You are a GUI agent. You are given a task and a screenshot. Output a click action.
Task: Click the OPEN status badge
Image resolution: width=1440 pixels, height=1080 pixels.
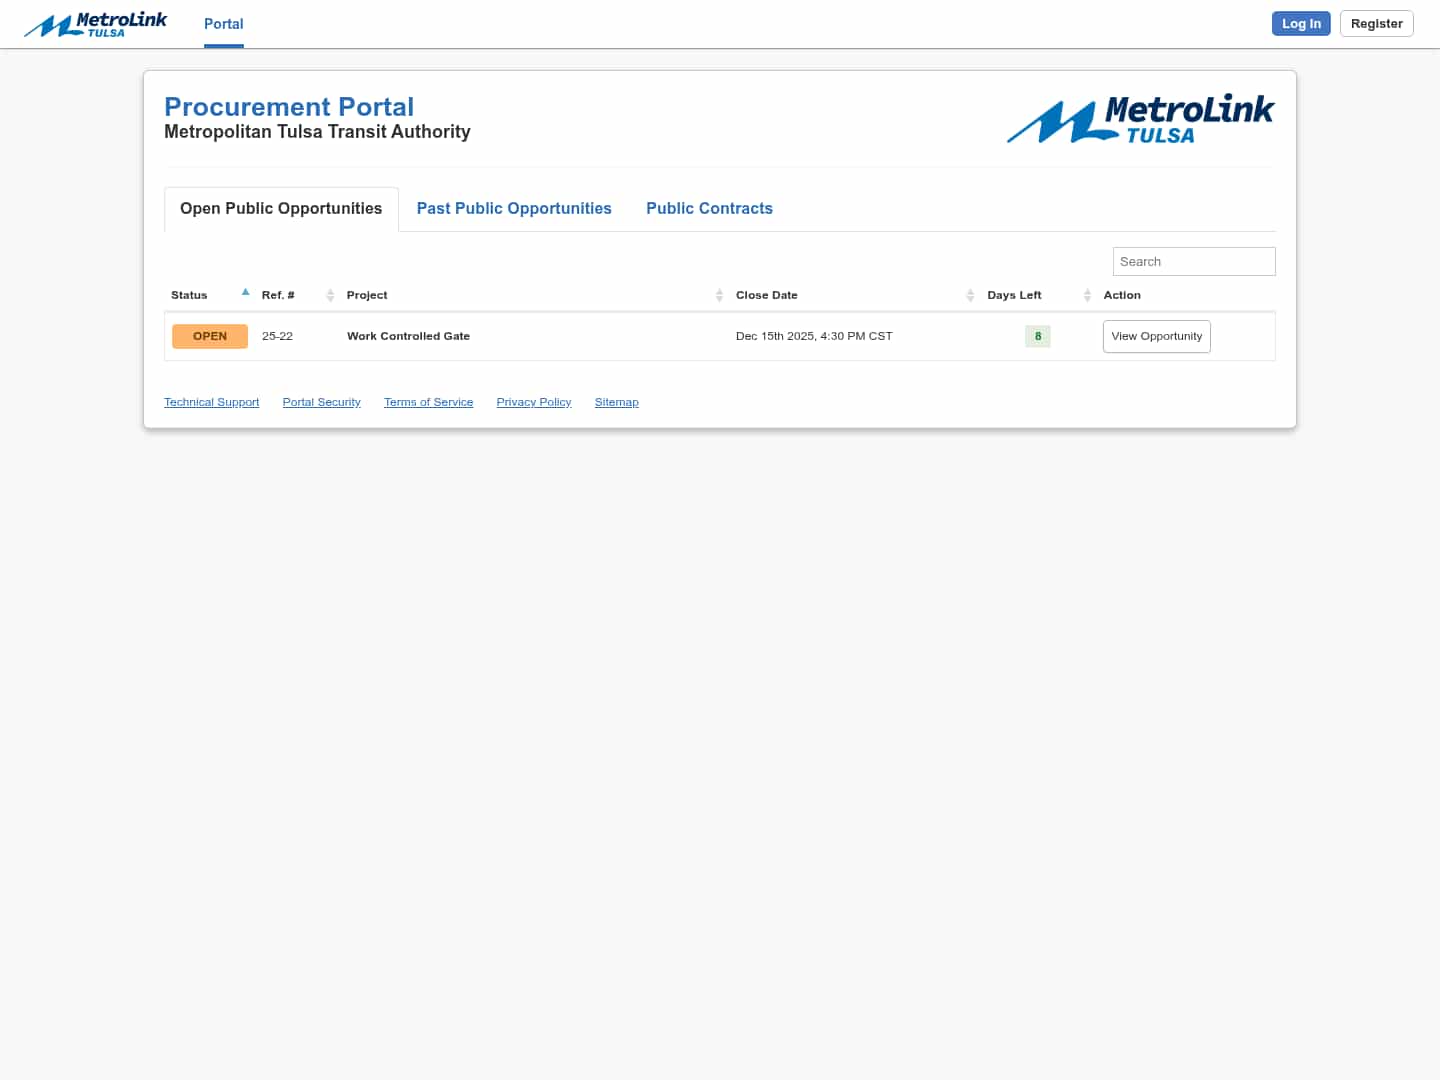pyautogui.click(x=210, y=337)
